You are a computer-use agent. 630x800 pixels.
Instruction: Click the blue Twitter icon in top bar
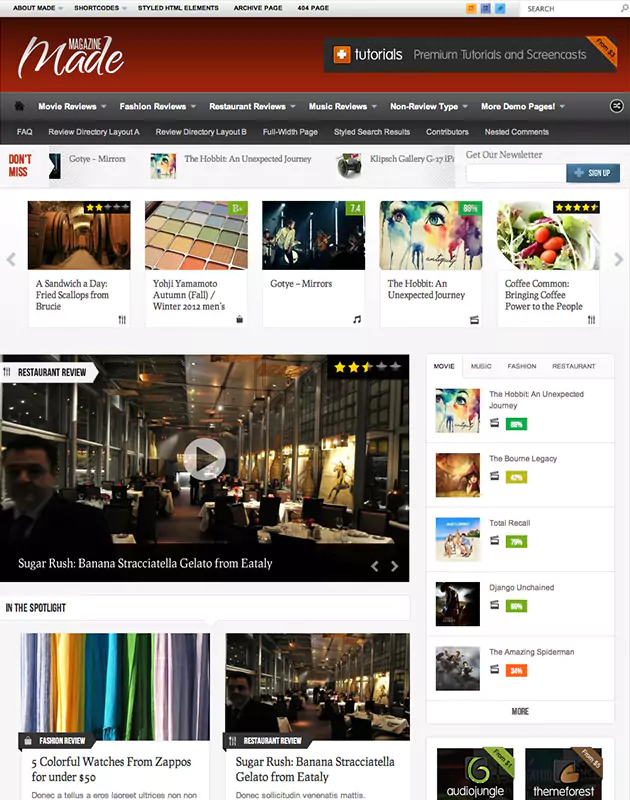[x=500, y=8]
